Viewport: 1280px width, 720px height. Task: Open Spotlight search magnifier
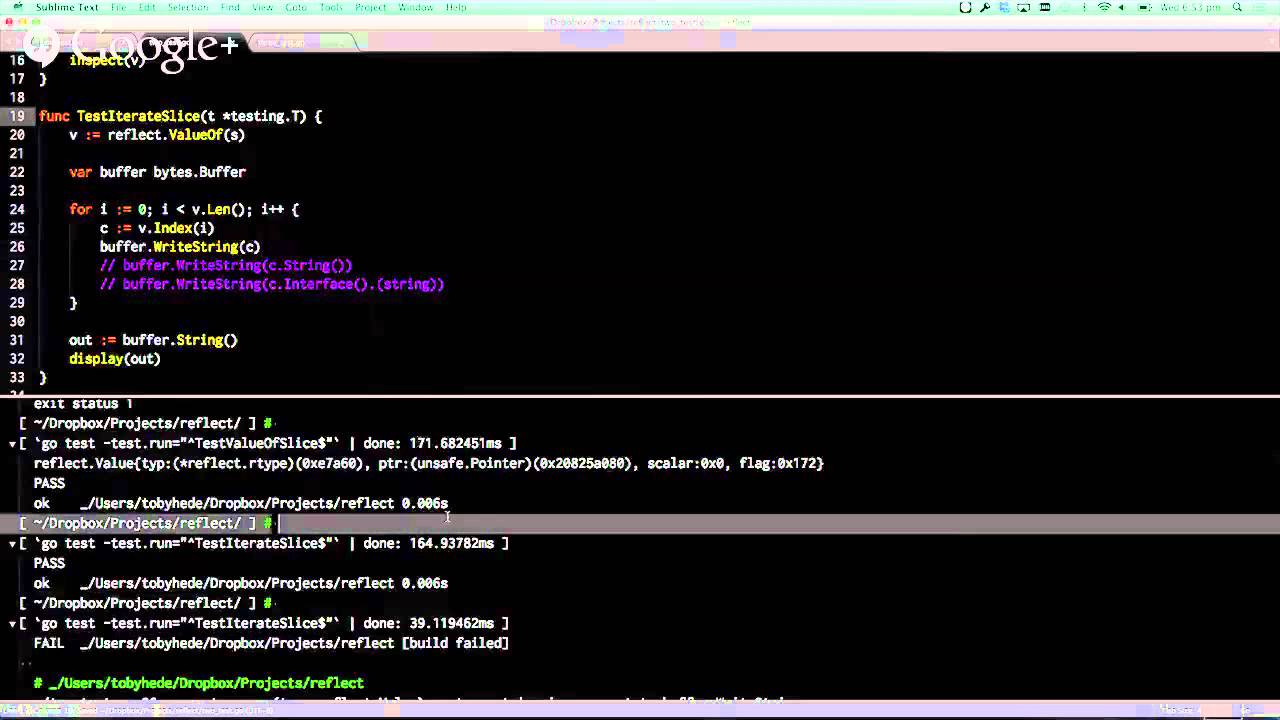(x=1237, y=7)
